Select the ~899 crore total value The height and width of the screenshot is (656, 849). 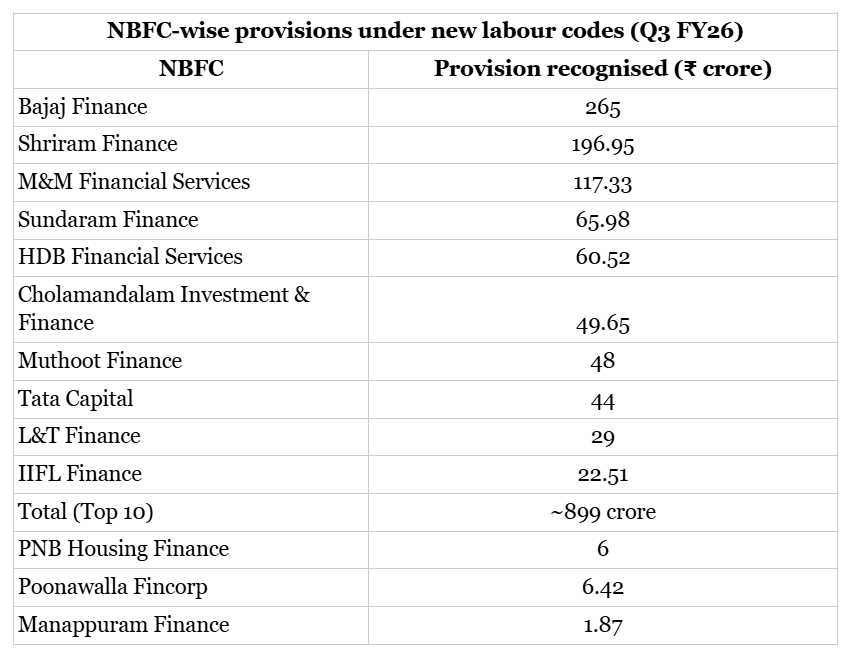602,512
